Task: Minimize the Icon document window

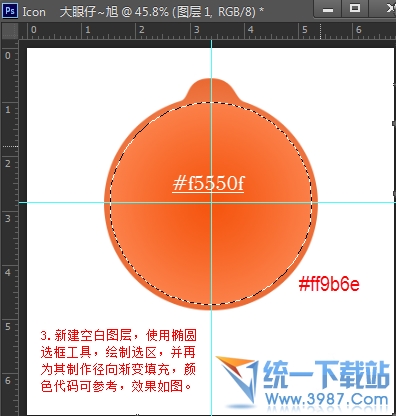Action: (x=328, y=9)
